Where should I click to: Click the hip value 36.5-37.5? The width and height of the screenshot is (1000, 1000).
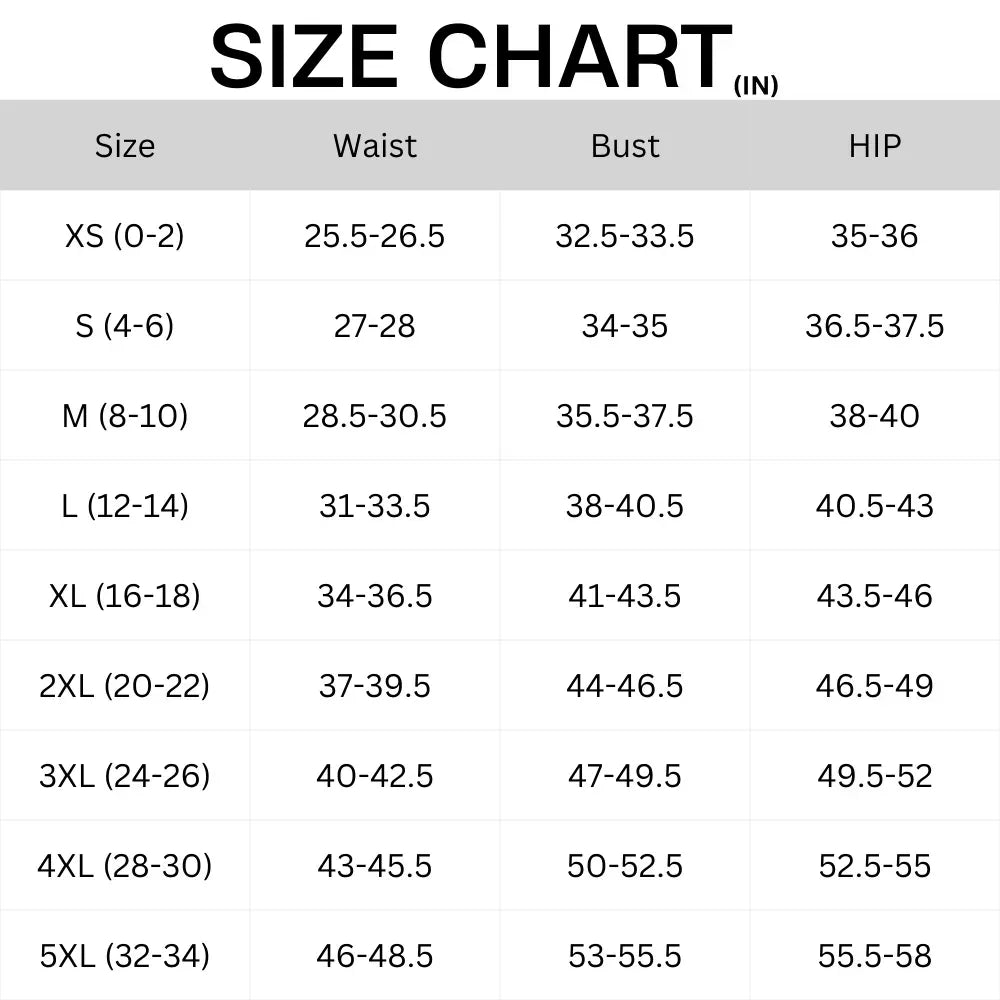tap(875, 326)
